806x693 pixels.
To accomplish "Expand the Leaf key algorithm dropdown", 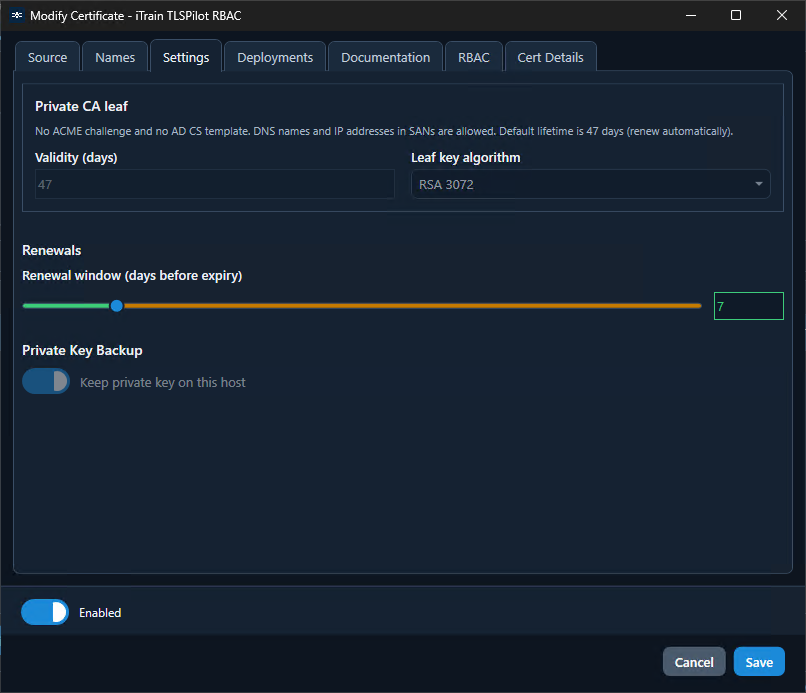I will 591,184.
